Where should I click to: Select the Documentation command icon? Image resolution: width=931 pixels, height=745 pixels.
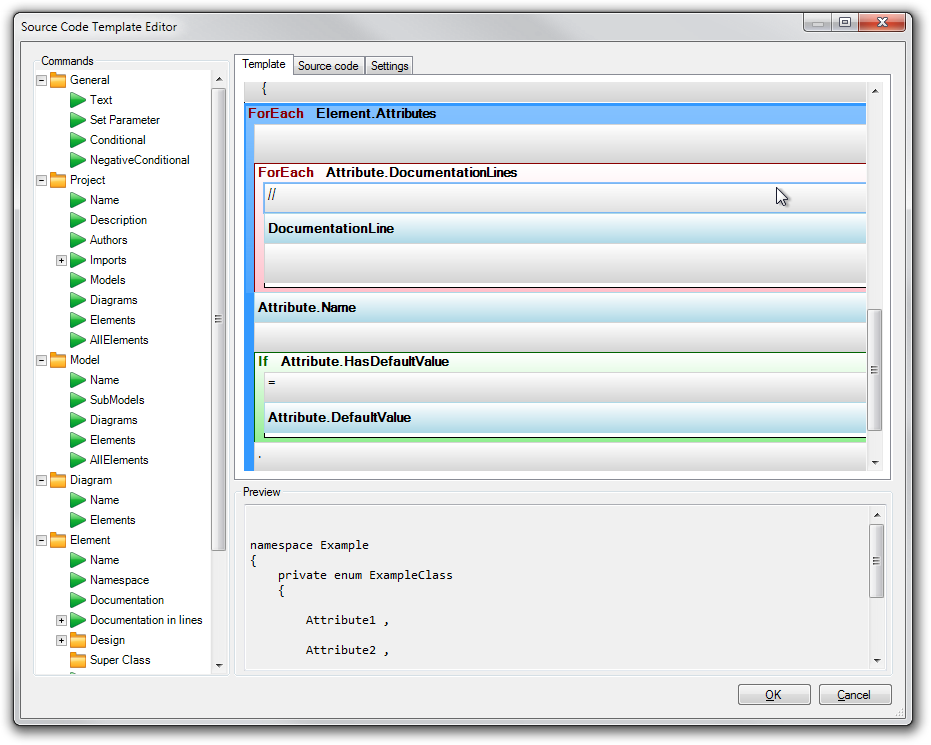(78, 600)
